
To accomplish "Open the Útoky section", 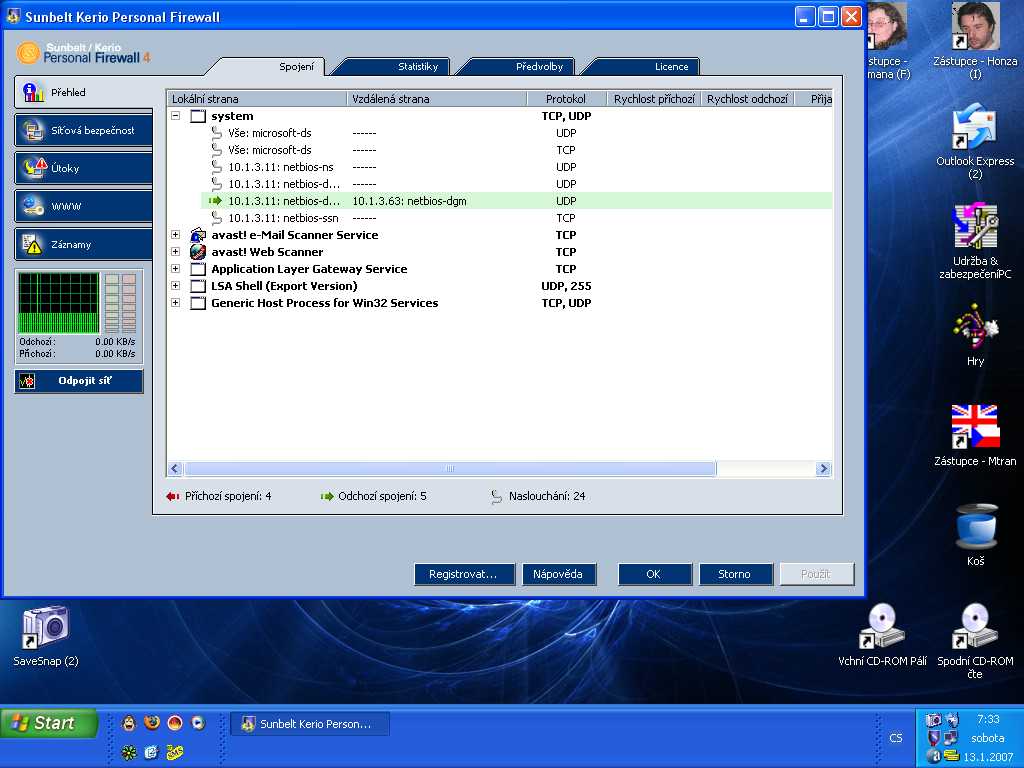I will click(83, 168).
